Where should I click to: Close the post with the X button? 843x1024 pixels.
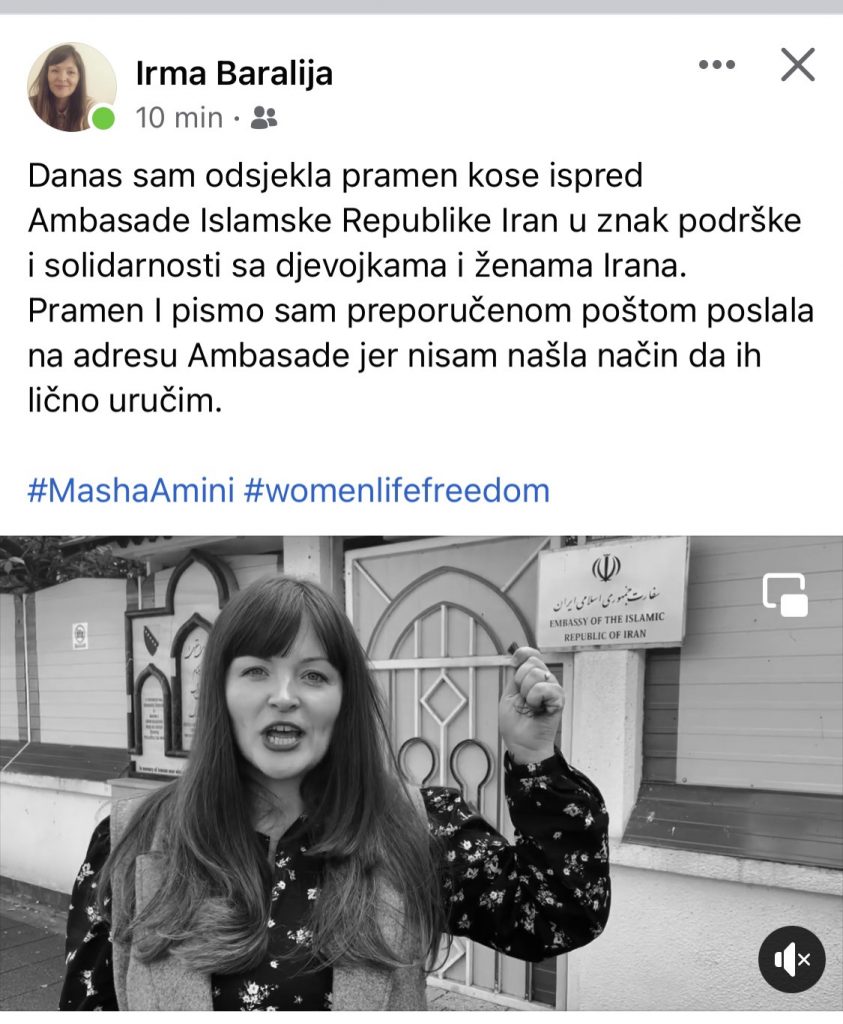pos(798,65)
